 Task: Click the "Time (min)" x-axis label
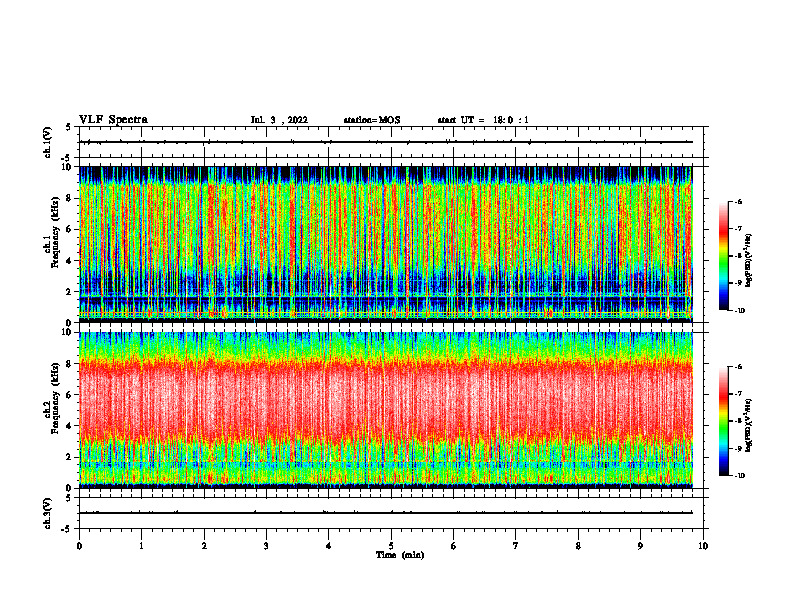pyautogui.click(x=400, y=555)
